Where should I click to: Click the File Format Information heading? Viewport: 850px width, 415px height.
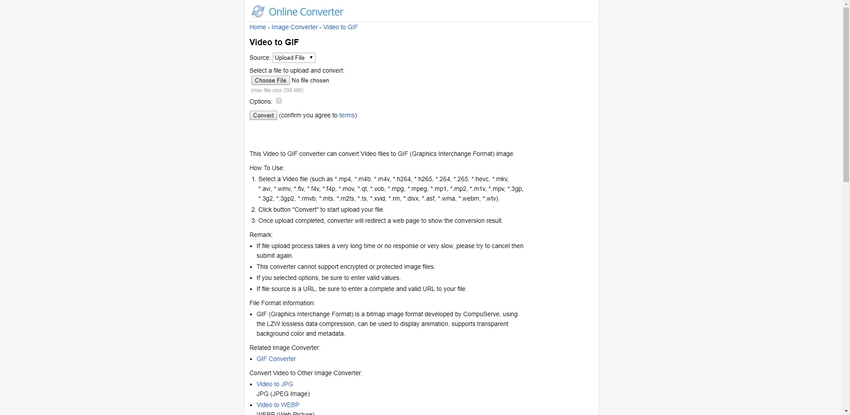tap(282, 303)
